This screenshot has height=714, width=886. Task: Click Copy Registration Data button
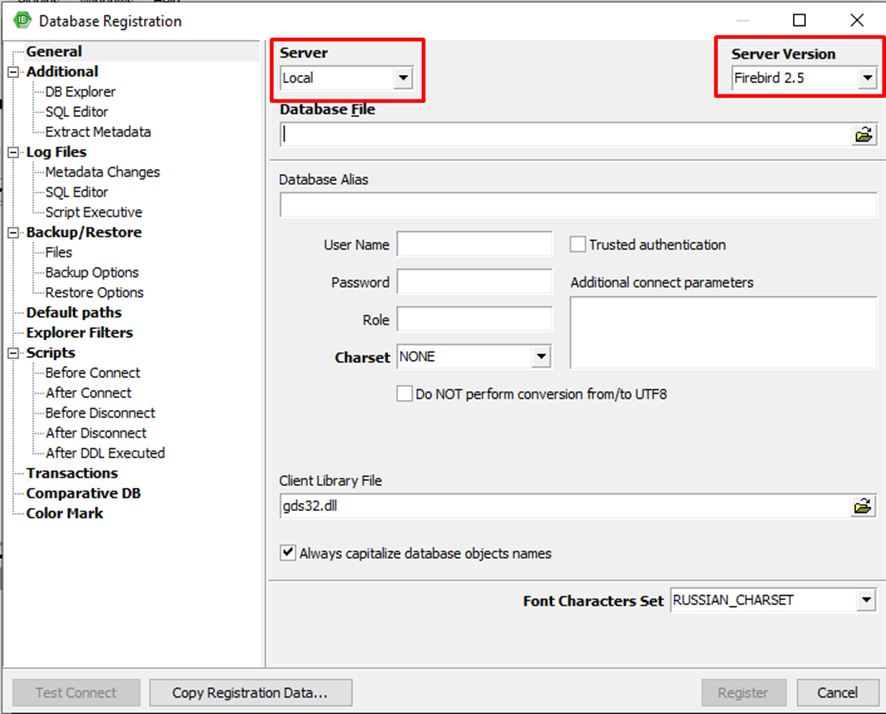250,693
